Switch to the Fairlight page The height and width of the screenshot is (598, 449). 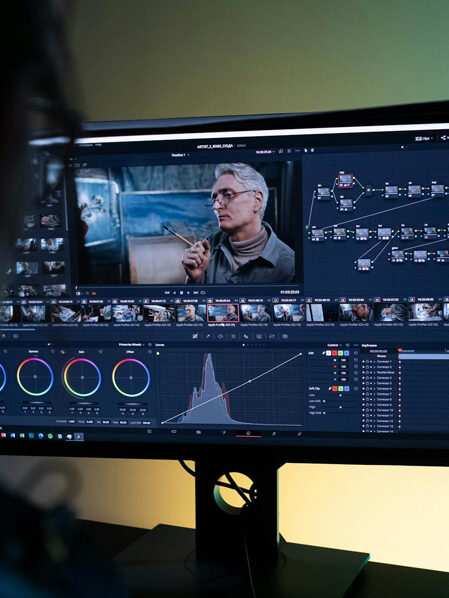[x=274, y=433]
